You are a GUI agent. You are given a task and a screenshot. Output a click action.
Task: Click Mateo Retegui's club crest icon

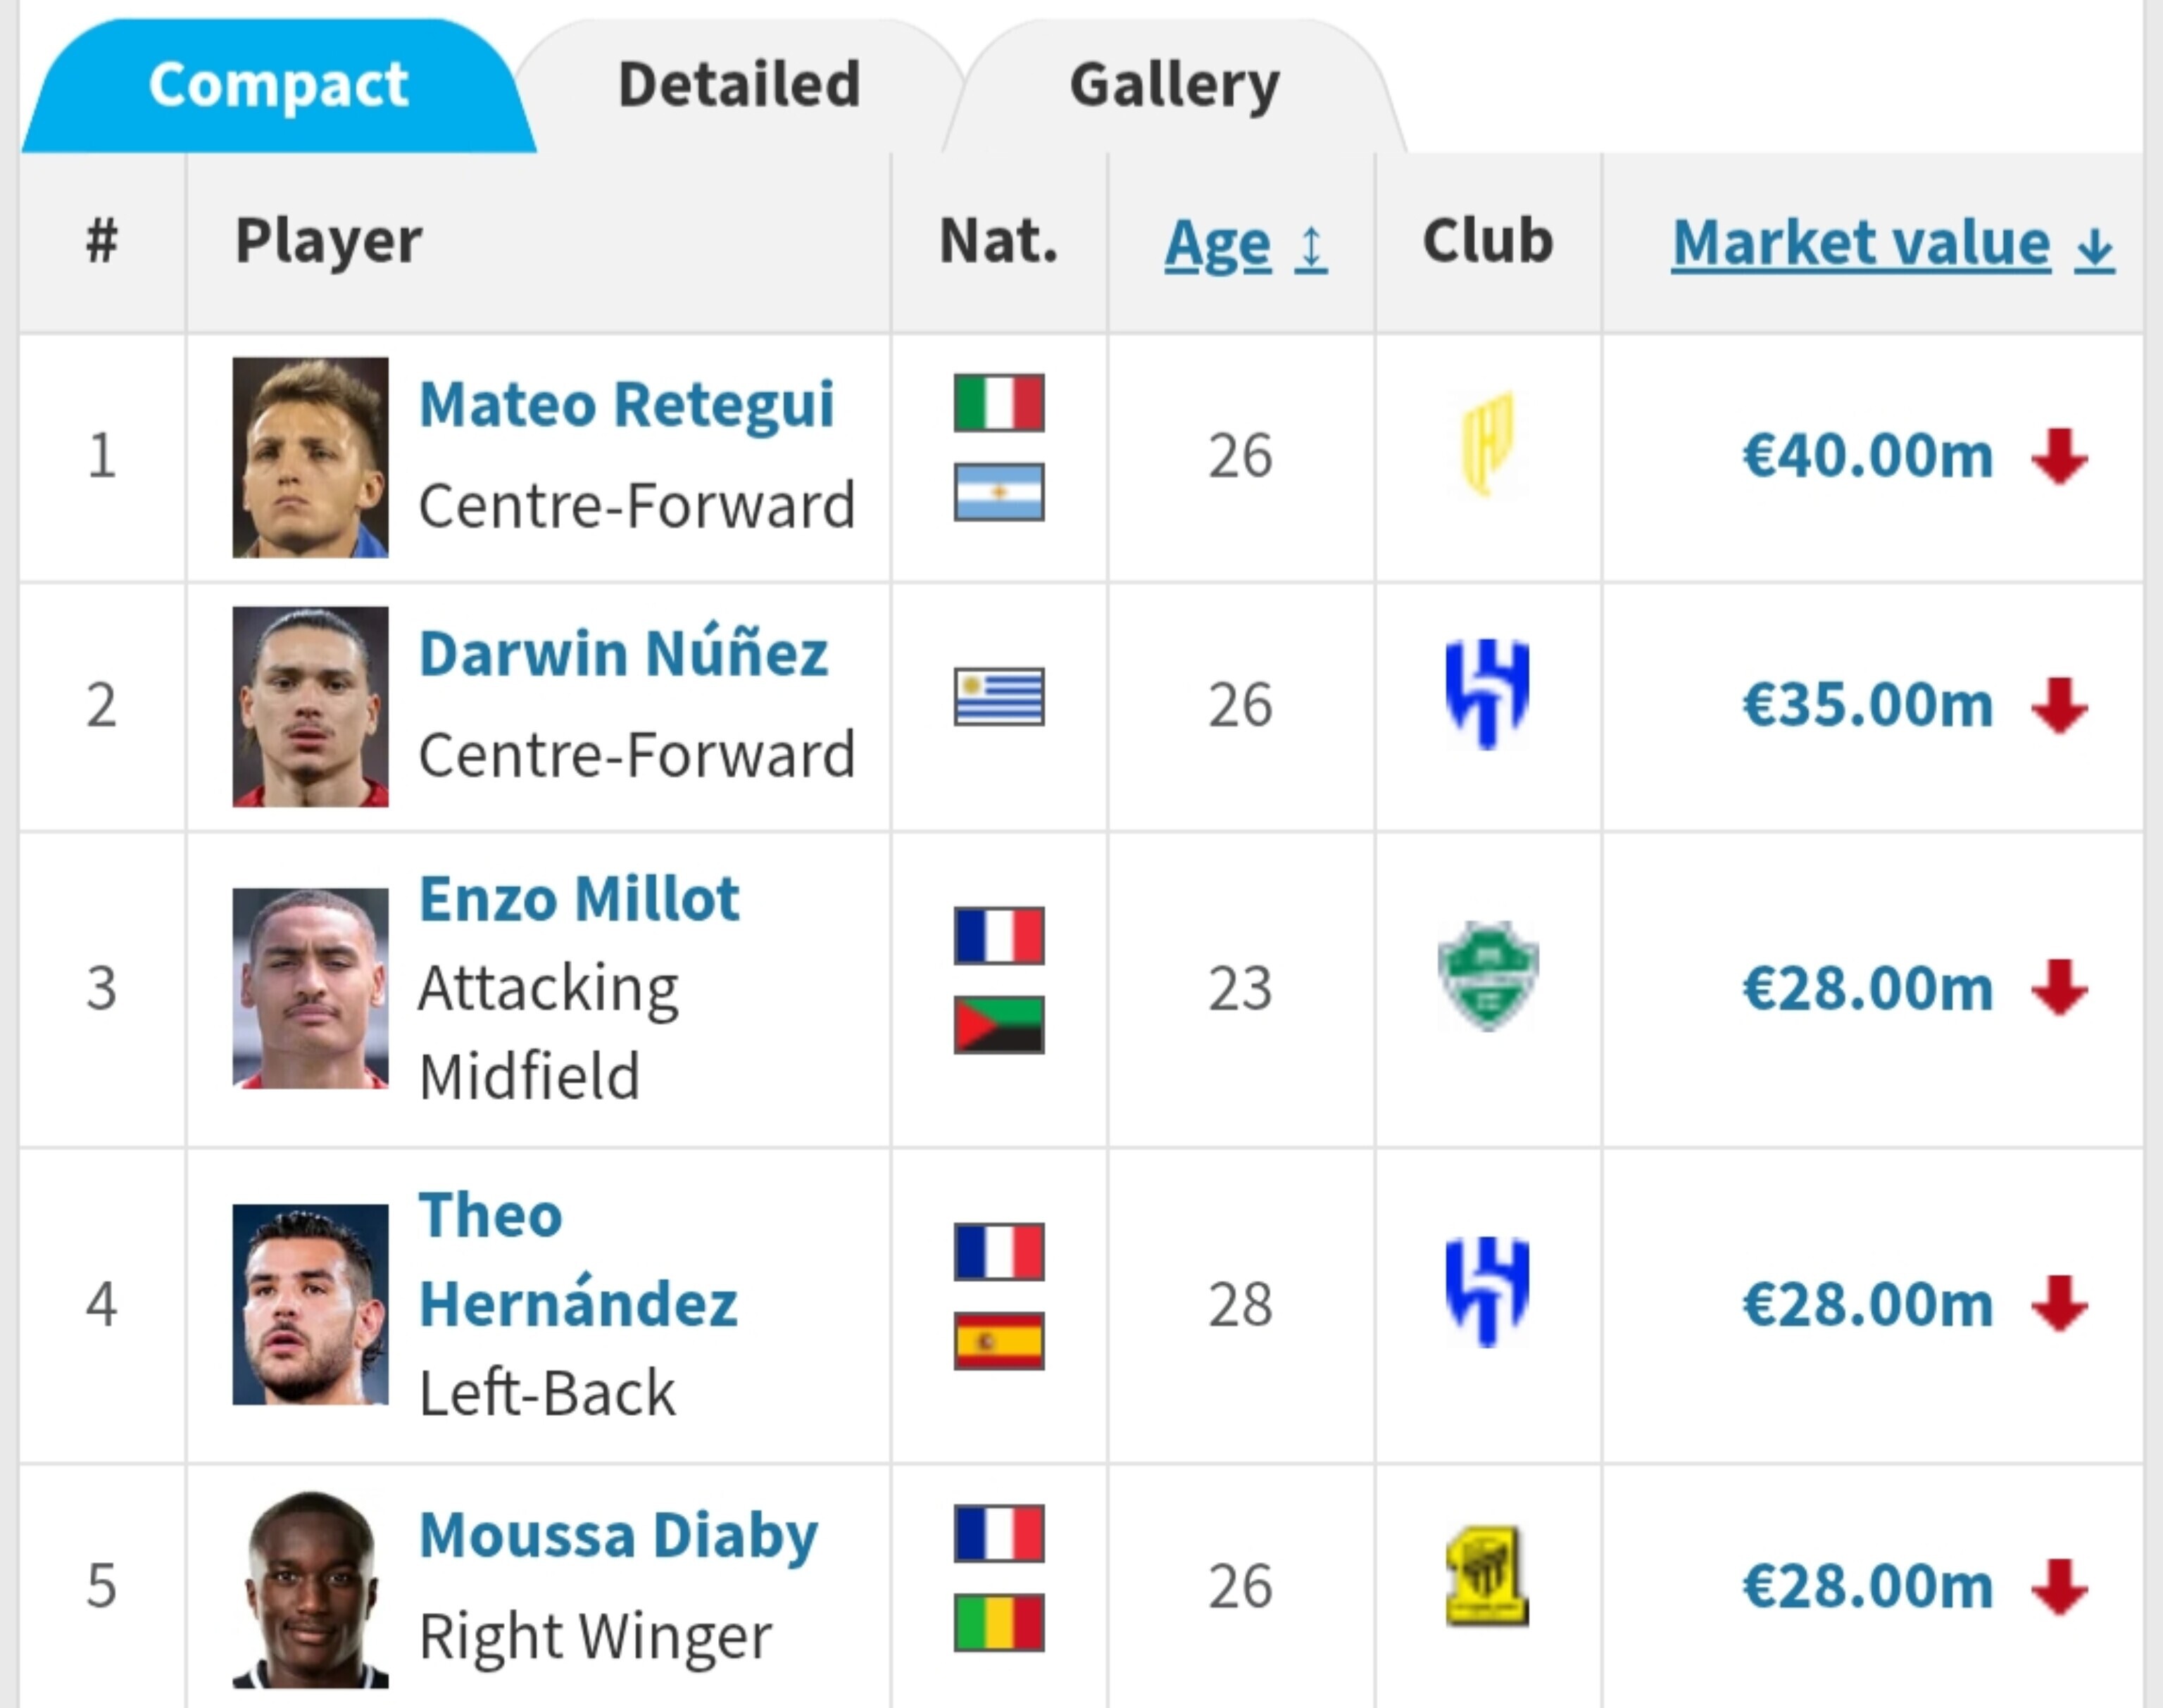[x=1487, y=444]
